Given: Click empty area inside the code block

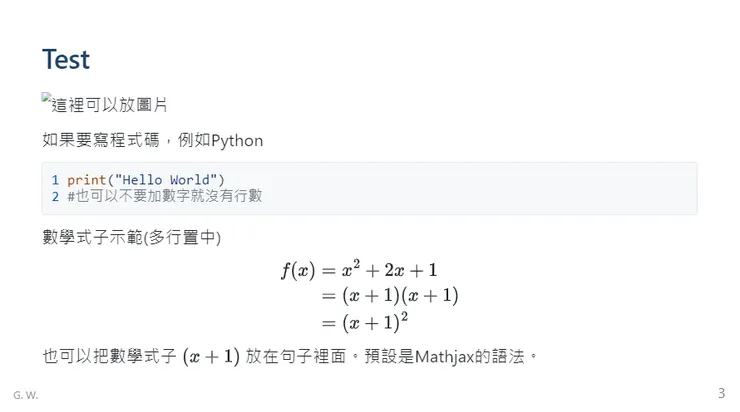Looking at the screenshot, I should [x=500, y=188].
